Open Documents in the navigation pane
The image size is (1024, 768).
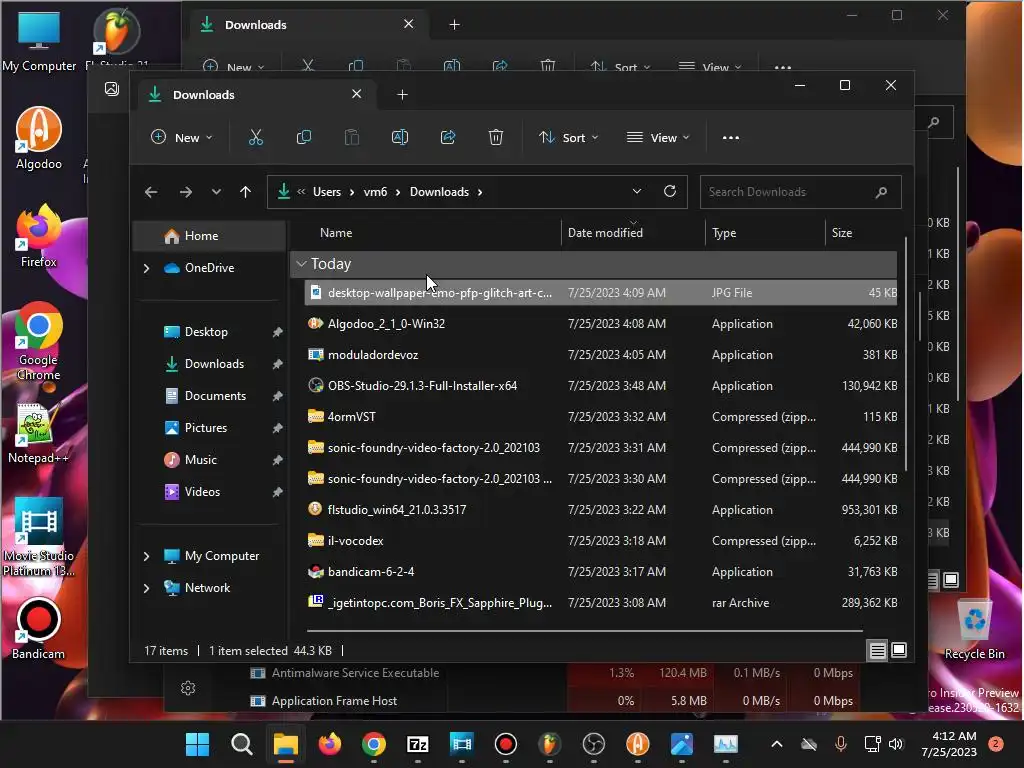coord(215,396)
